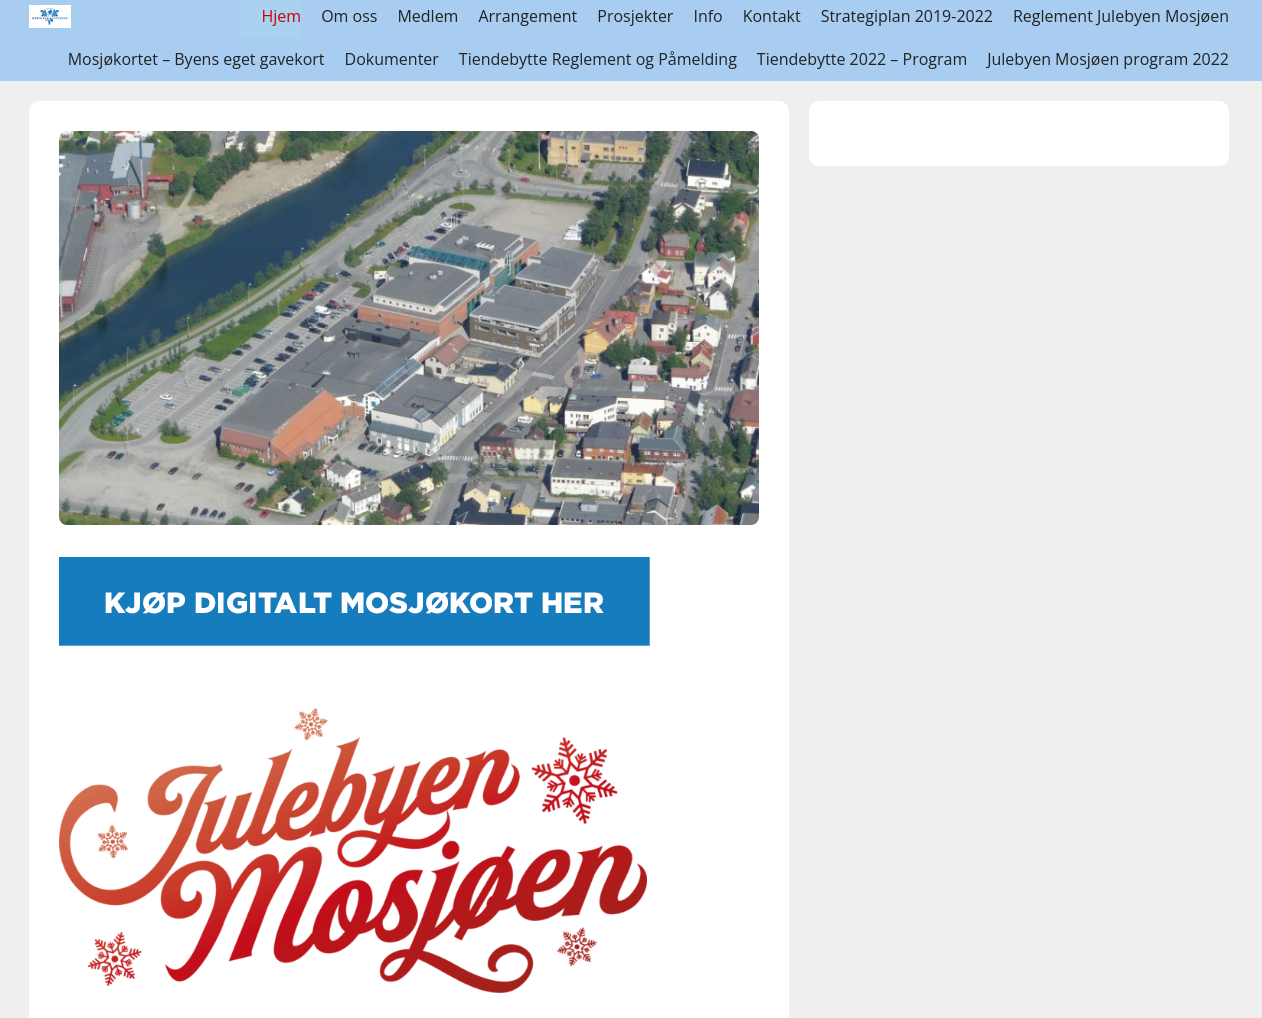The height and width of the screenshot is (1018, 1262).
Task: Click the Kjøp digitalt Mosjøkort her banner
Action: [354, 601]
